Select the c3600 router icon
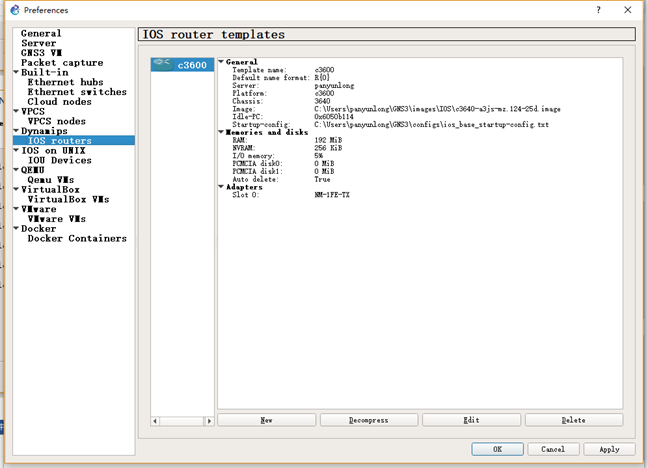648x468 pixels. [x=162, y=64]
